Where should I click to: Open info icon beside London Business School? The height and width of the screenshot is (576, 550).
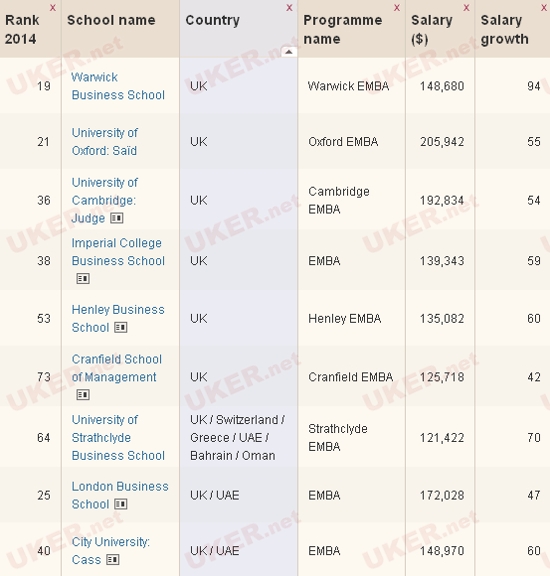click(121, 504)
